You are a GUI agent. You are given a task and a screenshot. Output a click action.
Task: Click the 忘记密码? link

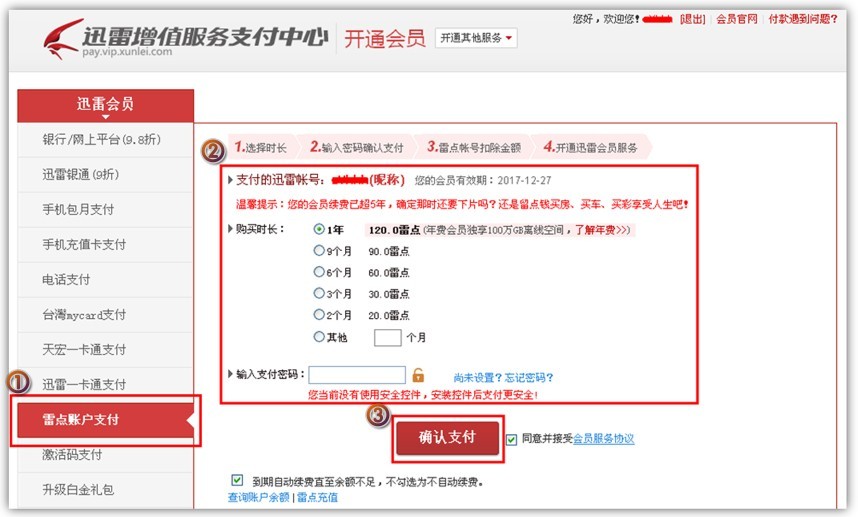tap(529, 377)
